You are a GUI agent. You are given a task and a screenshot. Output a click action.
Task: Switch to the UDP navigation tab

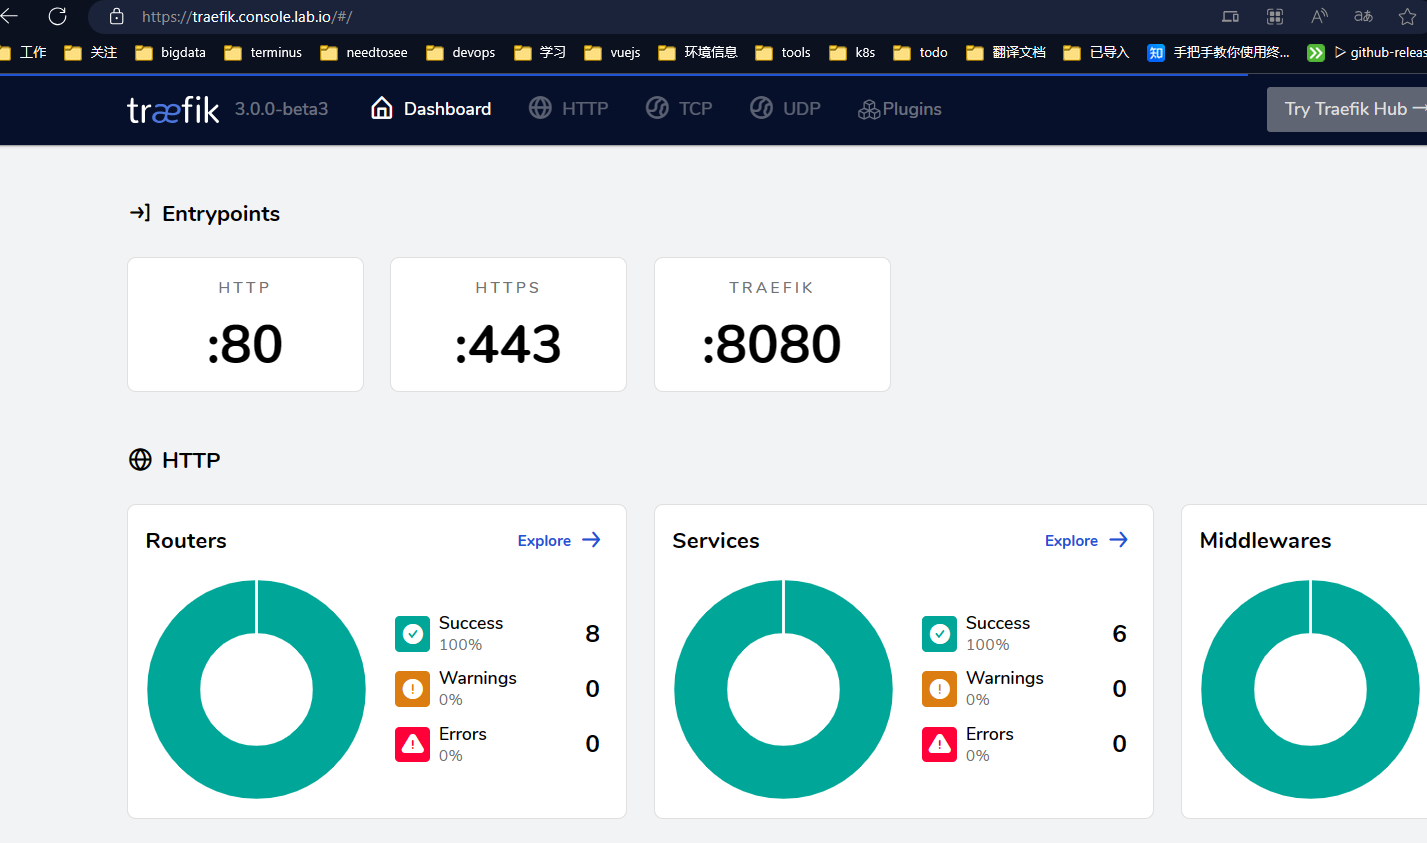[785, 109]
